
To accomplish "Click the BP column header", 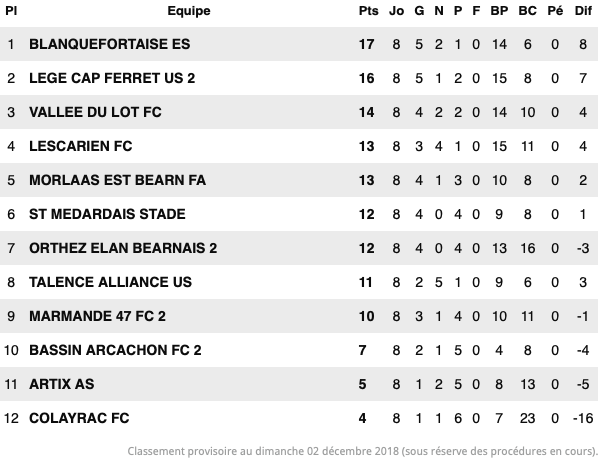I will tap(499, 11).
